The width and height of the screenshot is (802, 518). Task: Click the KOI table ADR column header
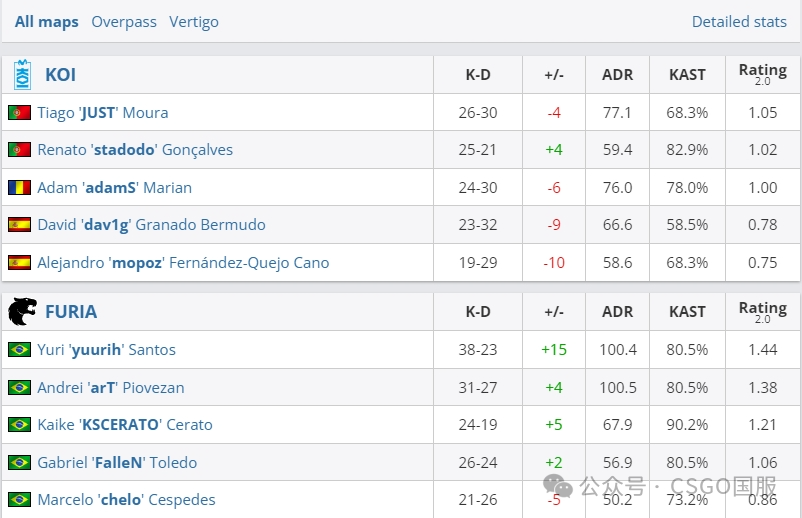617,75
